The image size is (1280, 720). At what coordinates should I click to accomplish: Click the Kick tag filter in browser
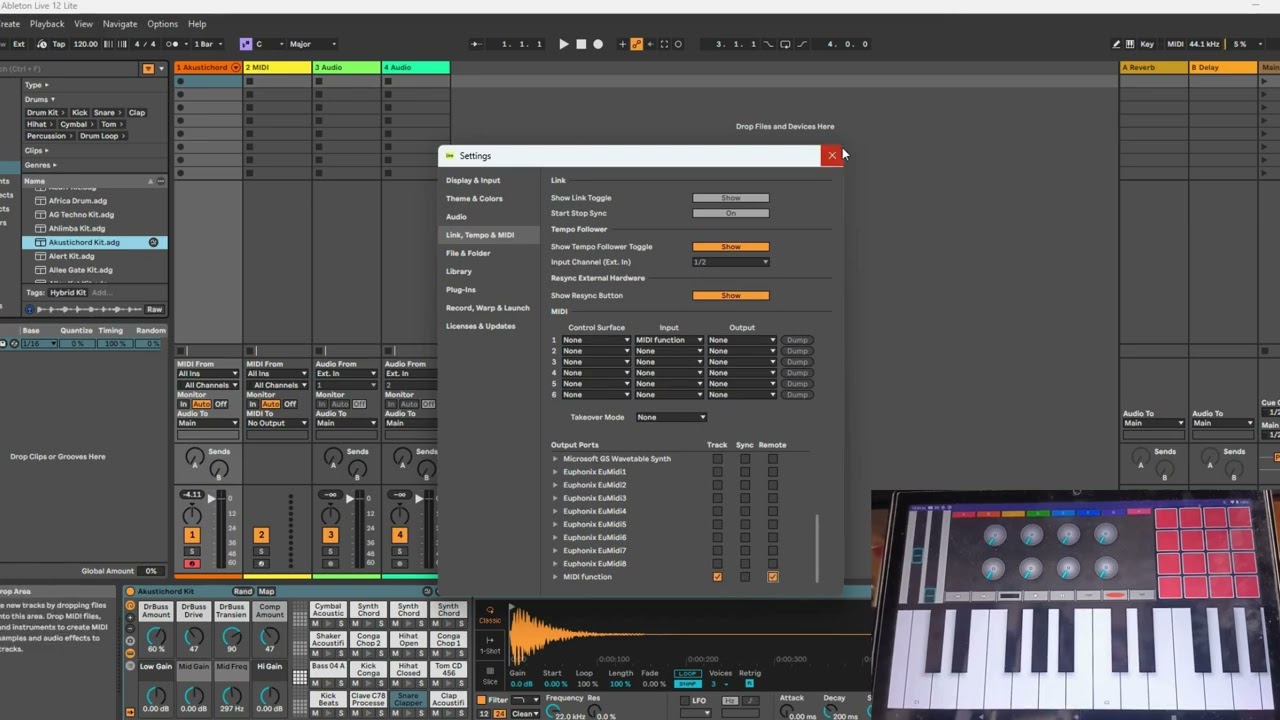point(79,113)
